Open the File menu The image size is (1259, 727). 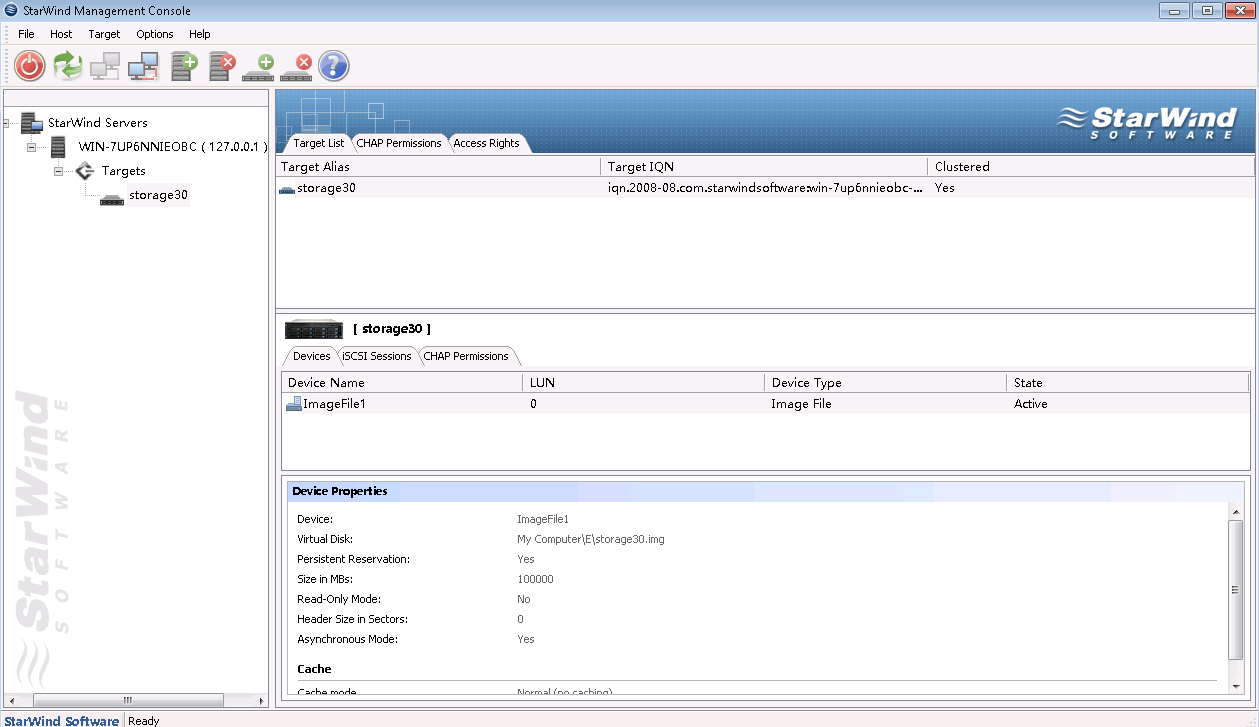(26, 34)
